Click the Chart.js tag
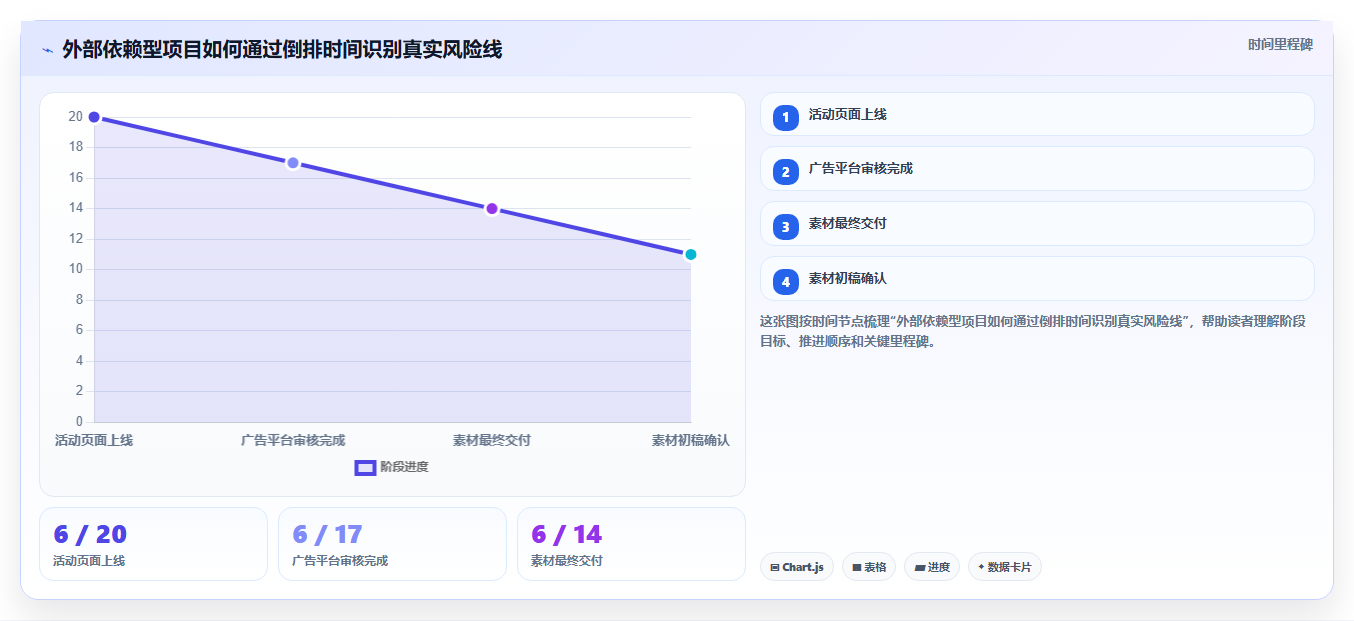Image resolution: width=1354 pixels, height=621 pixels. pyautogui.click(x=797, y=567)
